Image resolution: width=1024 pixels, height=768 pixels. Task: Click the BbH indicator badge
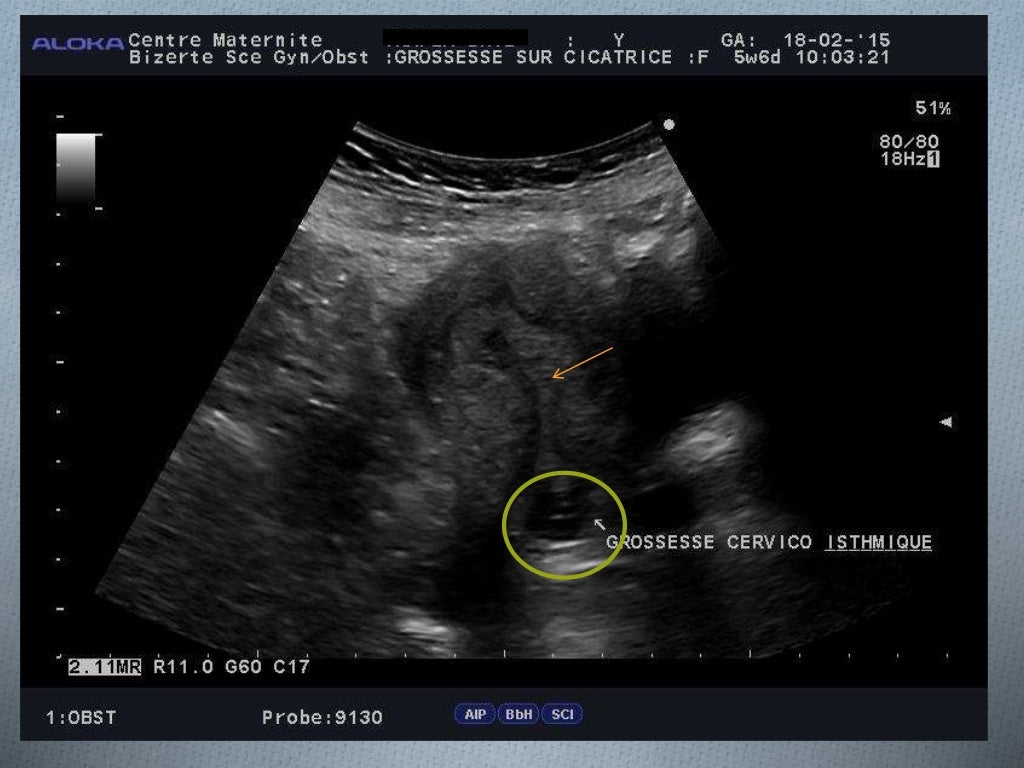[519, 714]
